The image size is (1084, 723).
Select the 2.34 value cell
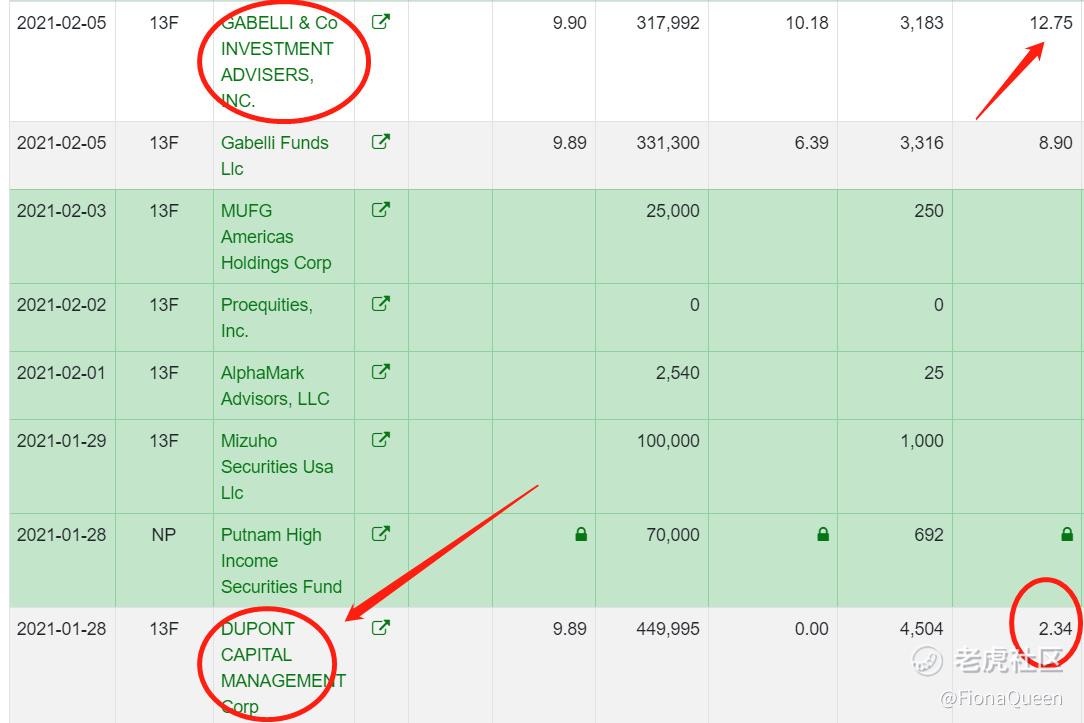tap(1055, 628)
